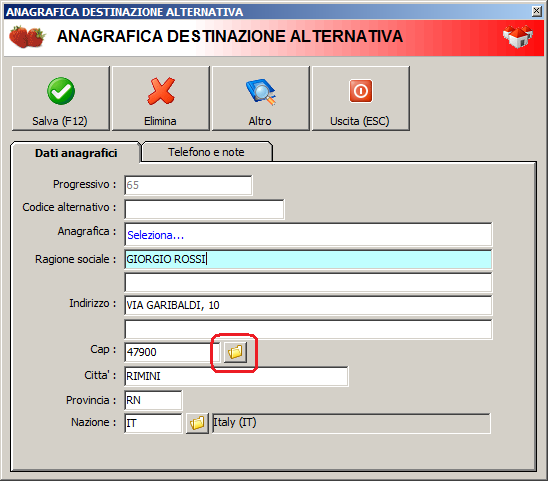Click the Nazione code field containing IT

point(153,423)
